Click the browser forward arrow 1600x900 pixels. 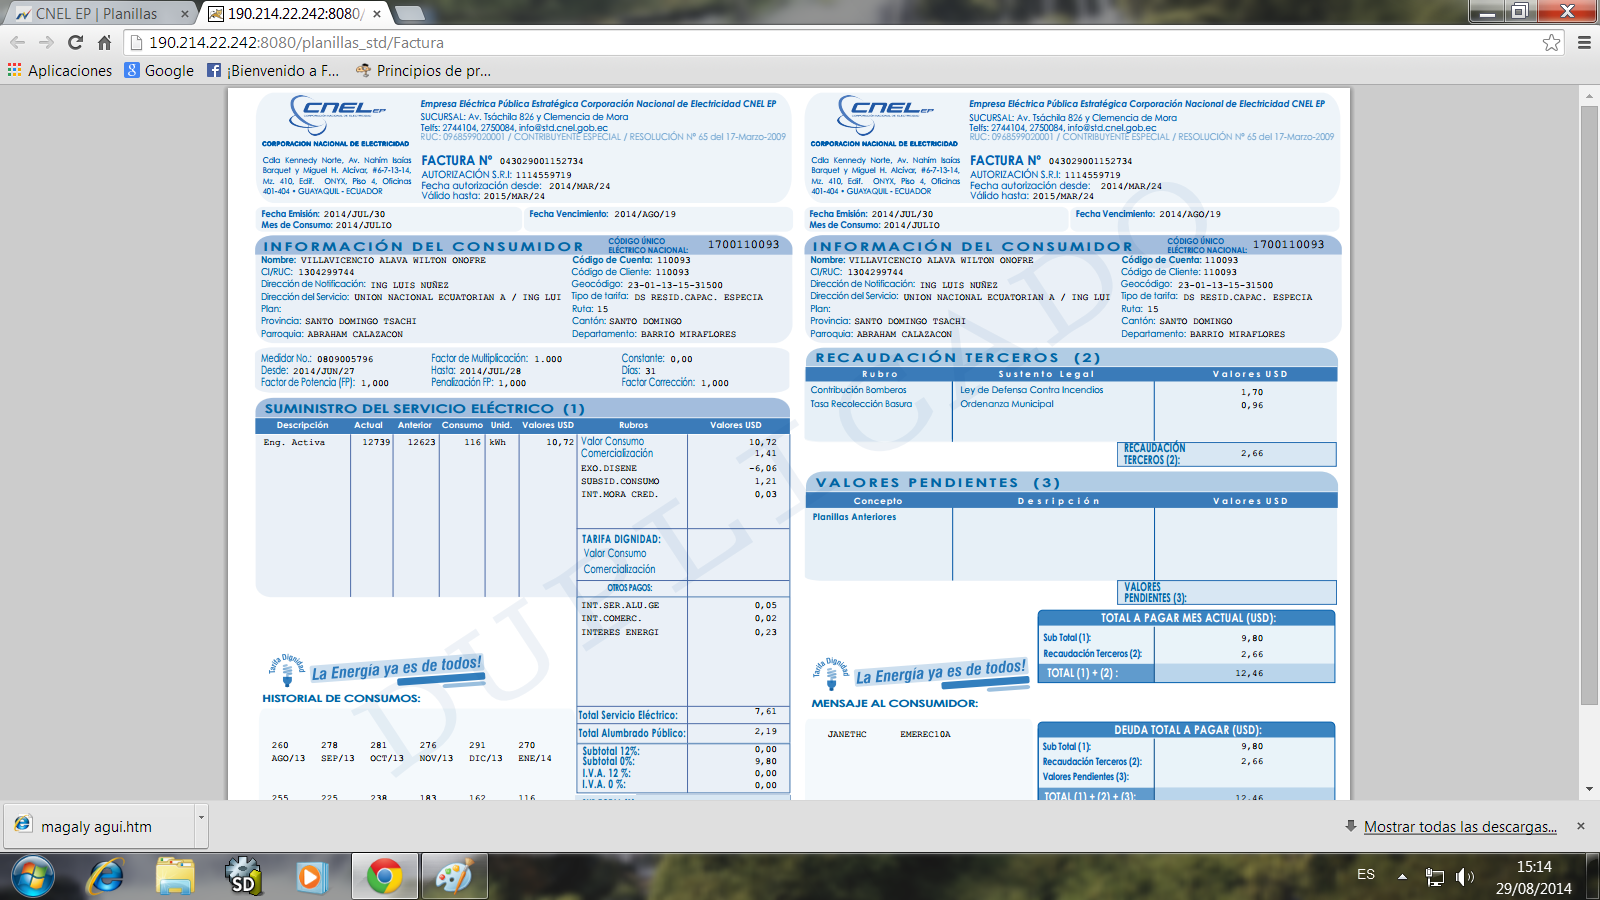(x=46, y=43)
